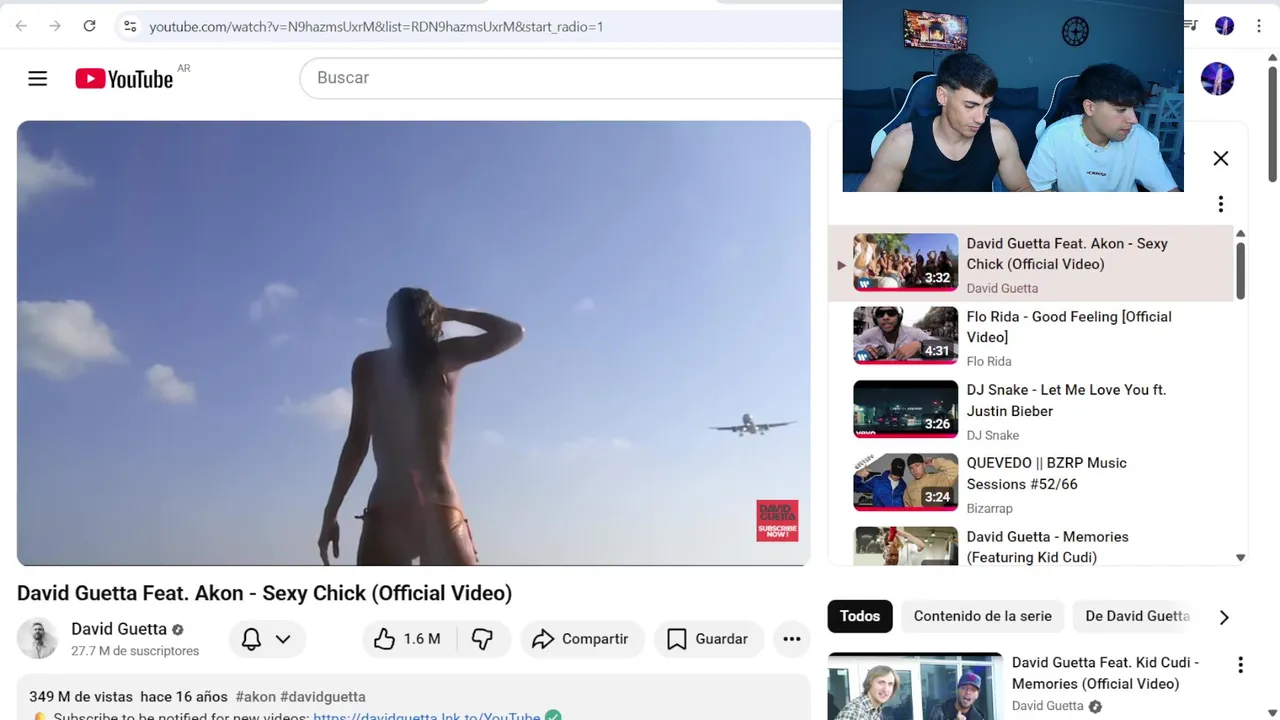Play Flo Rida Good Feeling from playlist
The width and height of the screenshot is (1280, 720).
(x=1030, y=337)
